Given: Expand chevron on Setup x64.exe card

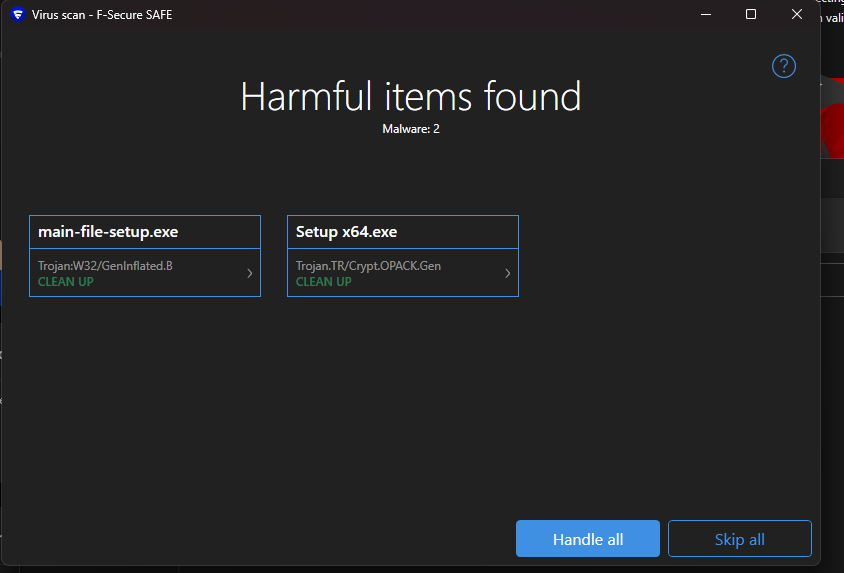Looking at the screenshot, I should click(508, 273).
